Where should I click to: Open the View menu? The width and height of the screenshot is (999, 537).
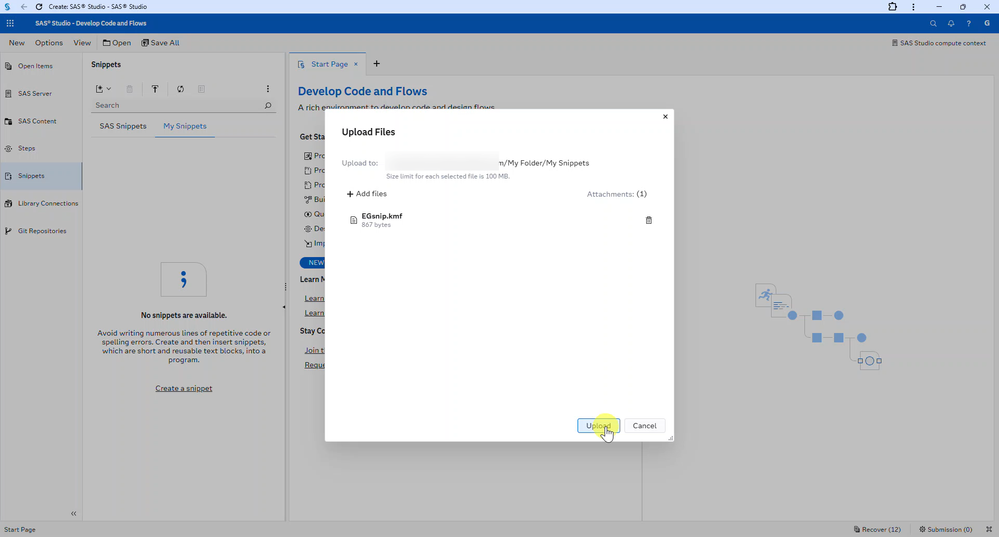[x=82, y=43]
